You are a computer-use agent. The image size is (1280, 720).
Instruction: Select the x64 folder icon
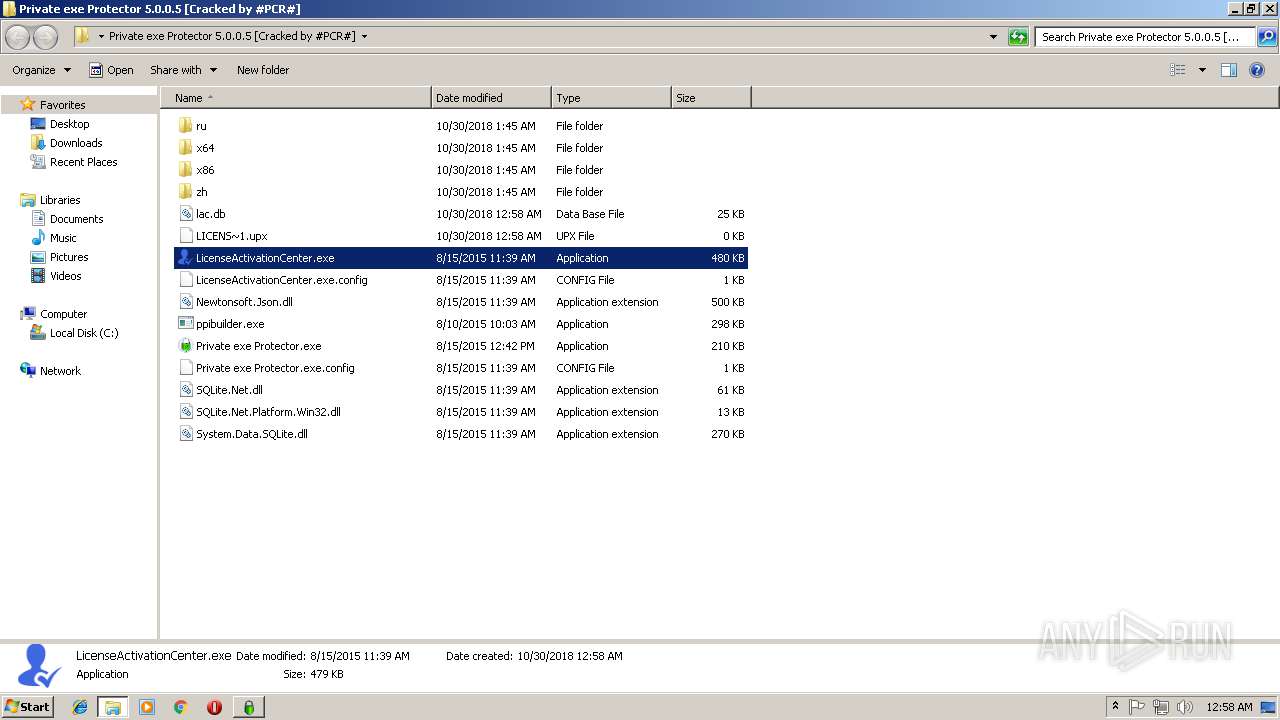pyautogui.click(x=185, y=148)
